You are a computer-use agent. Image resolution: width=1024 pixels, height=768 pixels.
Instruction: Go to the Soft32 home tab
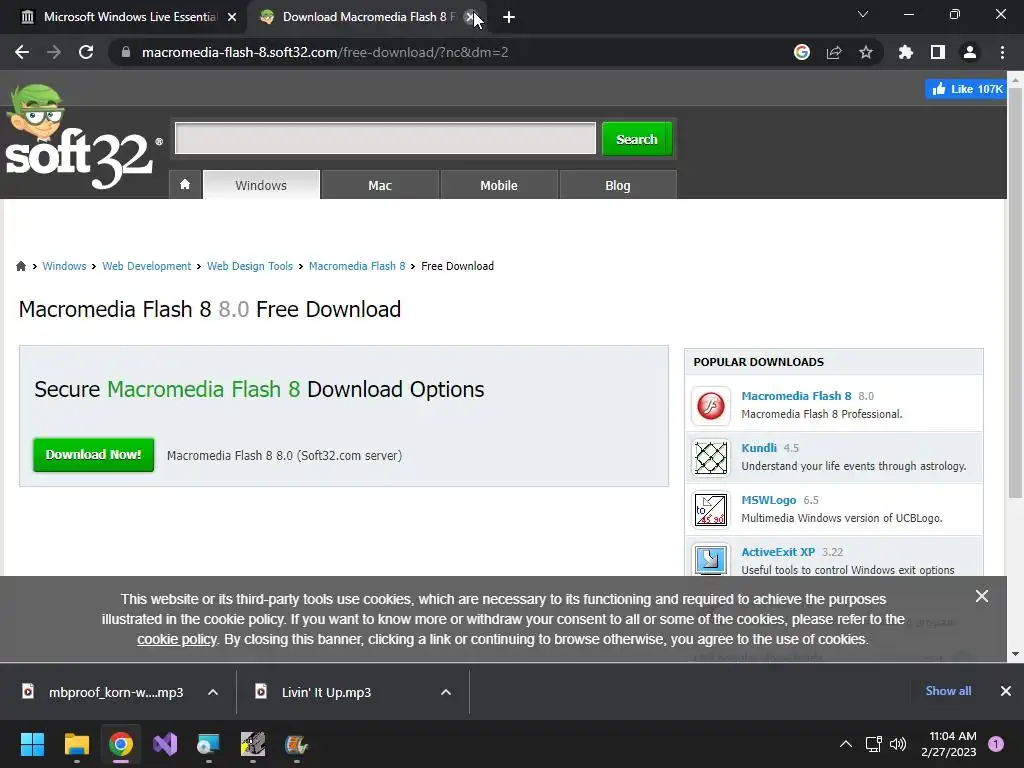coord(185,185)
